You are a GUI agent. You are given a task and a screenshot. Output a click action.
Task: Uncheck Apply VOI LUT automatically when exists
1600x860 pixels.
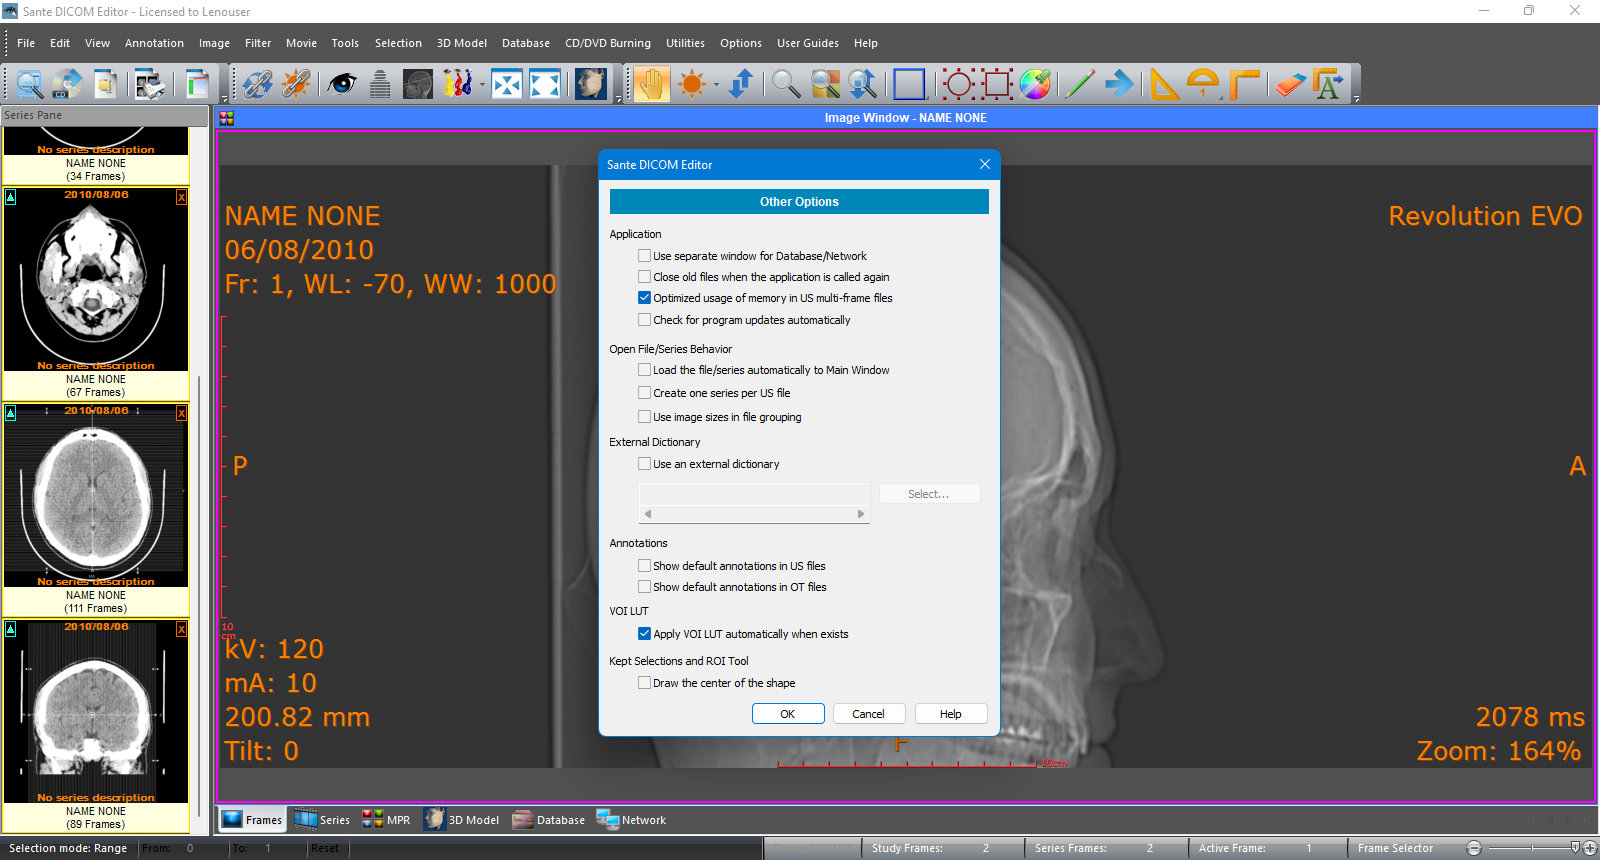coord(645,634)
